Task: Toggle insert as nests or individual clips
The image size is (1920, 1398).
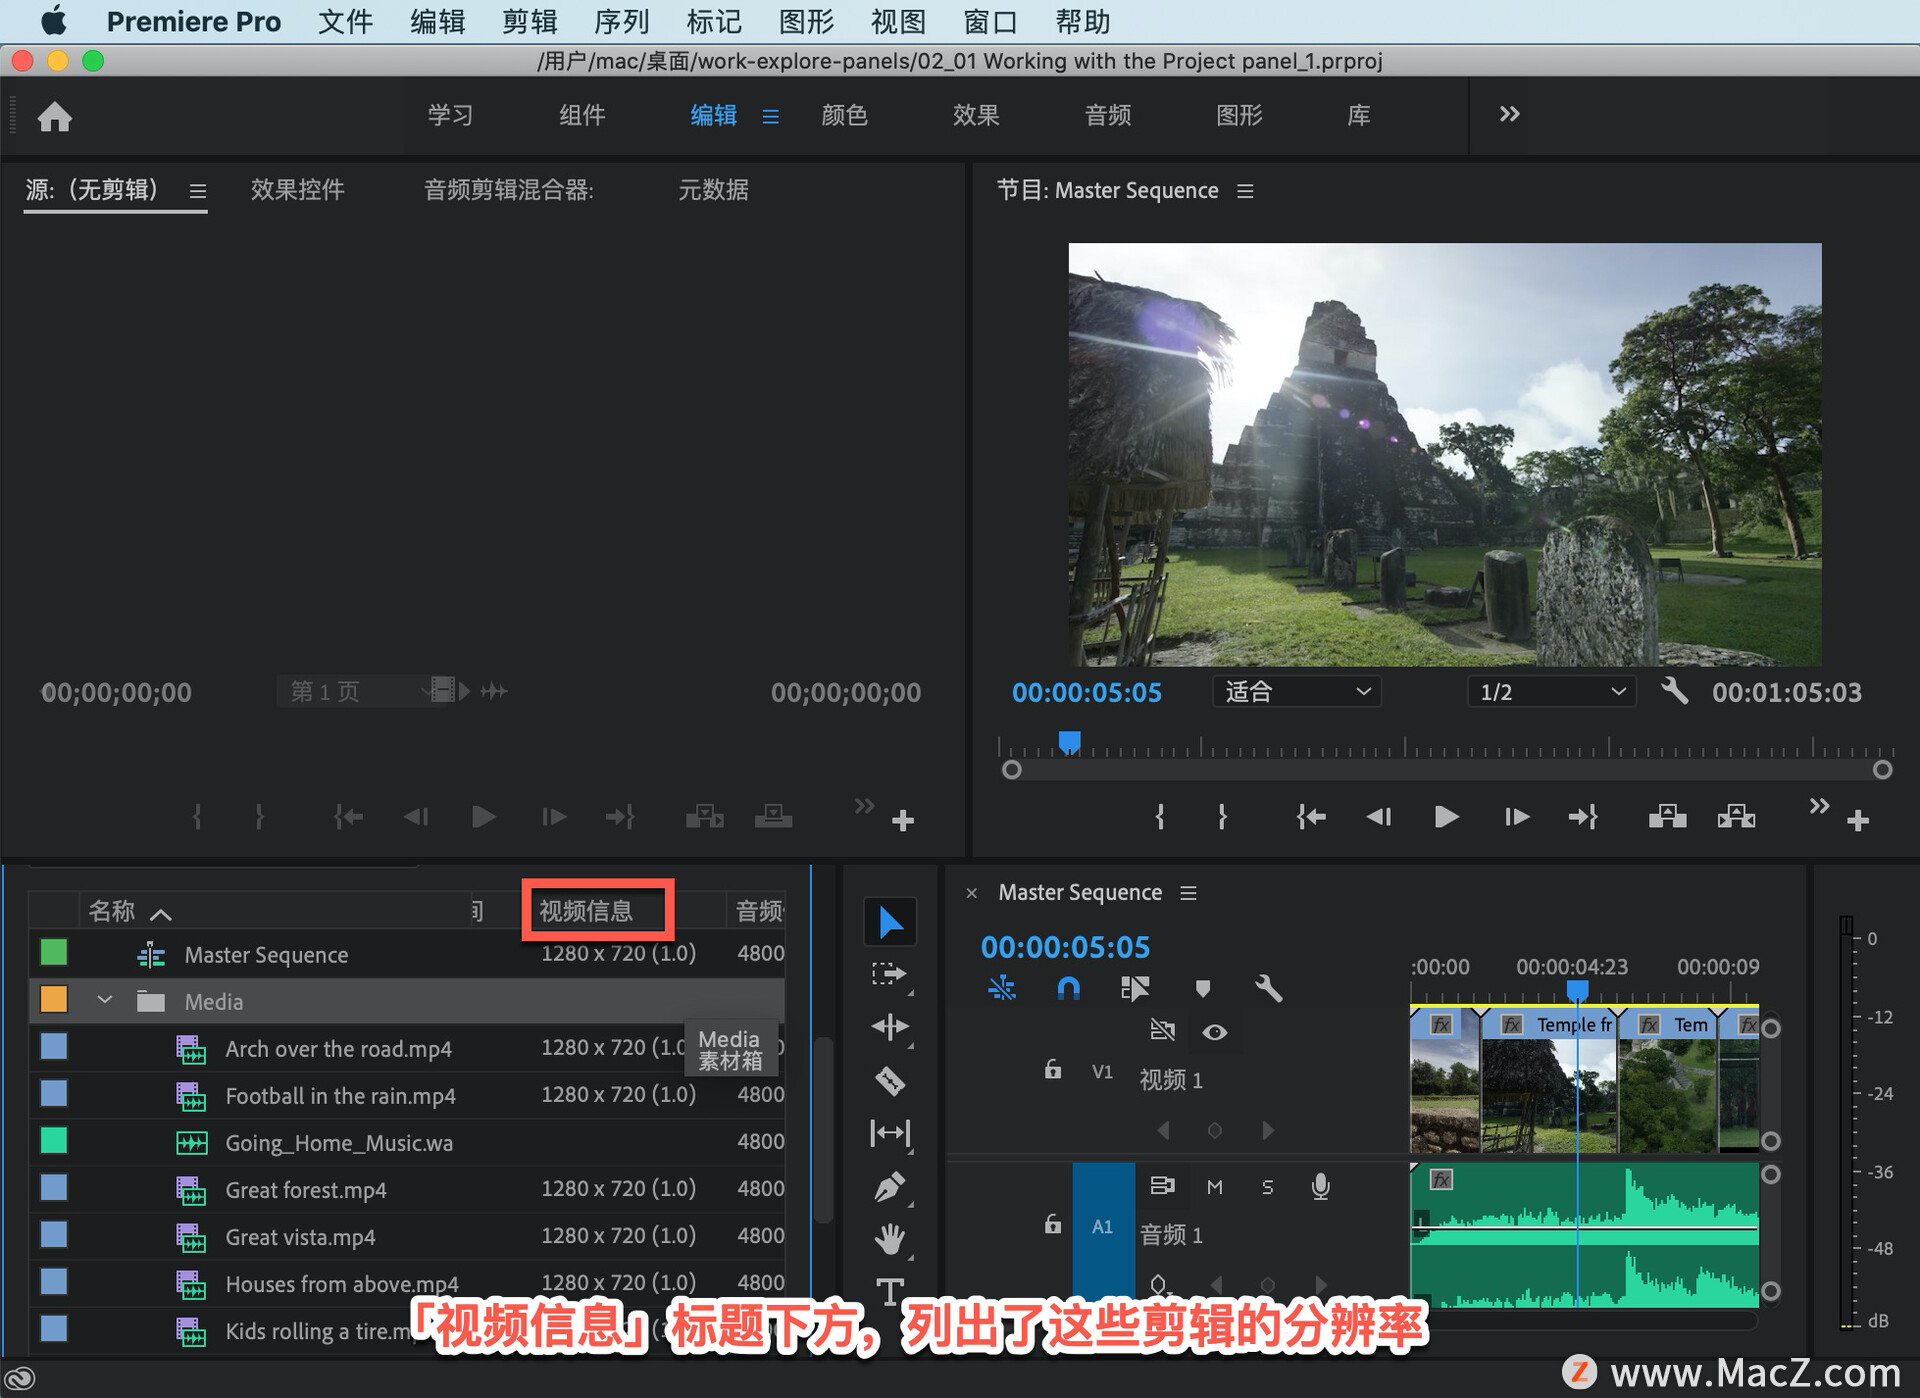Action: tap(1001, 989)
